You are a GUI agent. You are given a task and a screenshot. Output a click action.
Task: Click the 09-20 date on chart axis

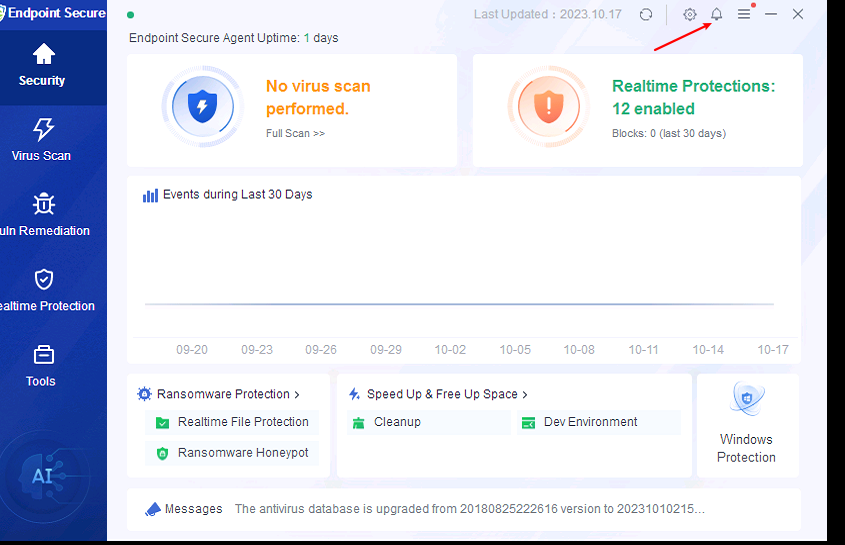[x=192, y=350]
